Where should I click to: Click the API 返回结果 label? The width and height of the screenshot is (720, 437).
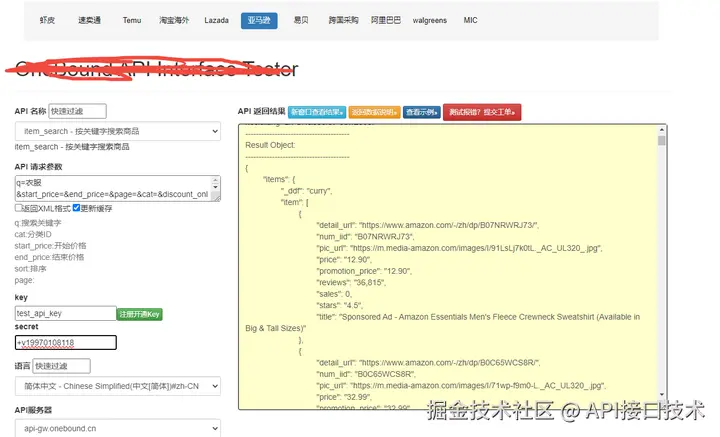click(261, 112)
